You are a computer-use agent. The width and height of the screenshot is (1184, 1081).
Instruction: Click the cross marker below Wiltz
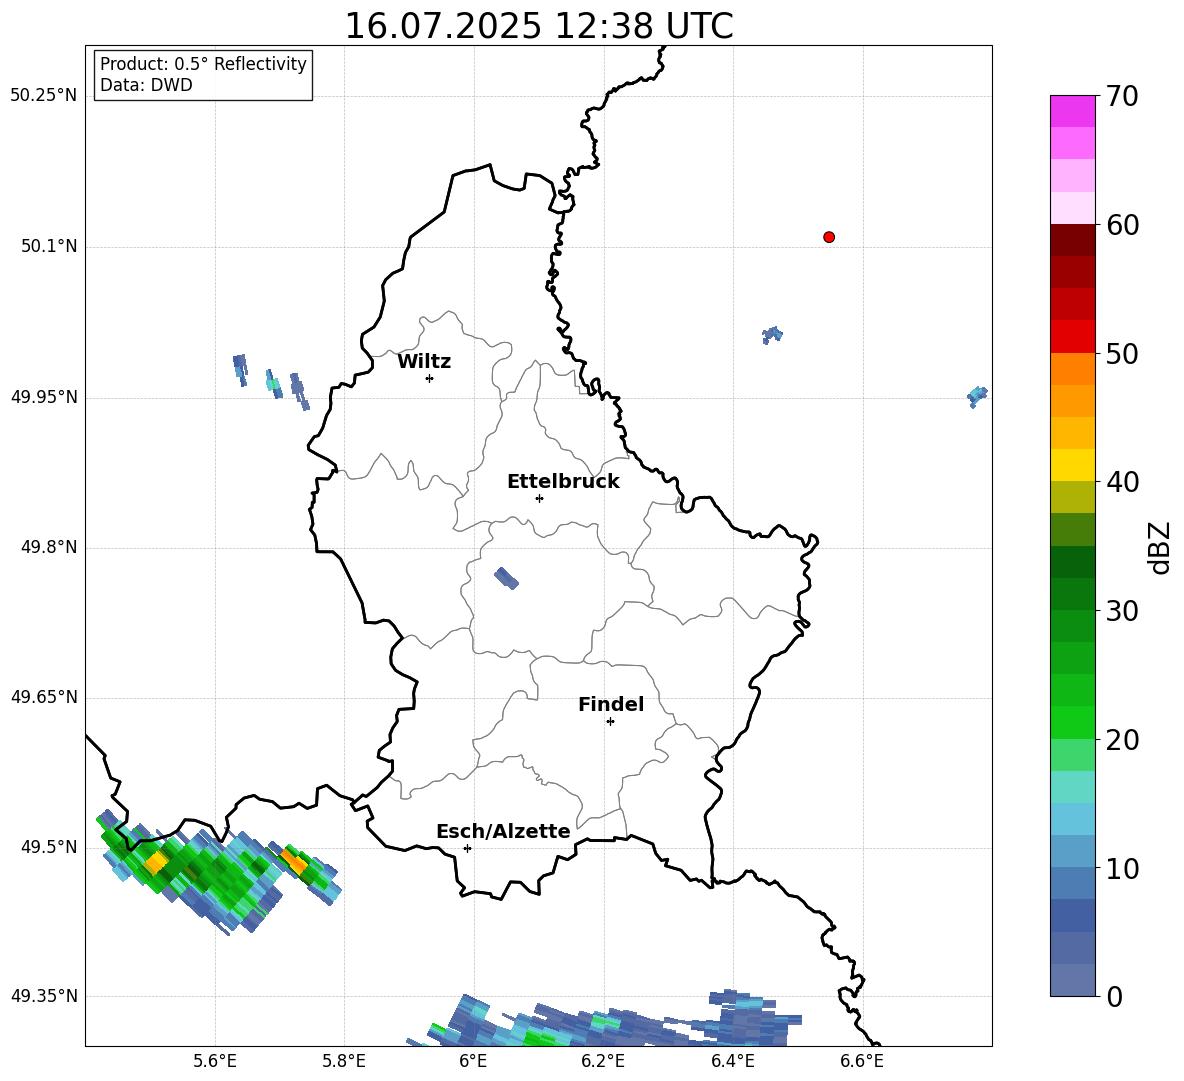[430, 378]
